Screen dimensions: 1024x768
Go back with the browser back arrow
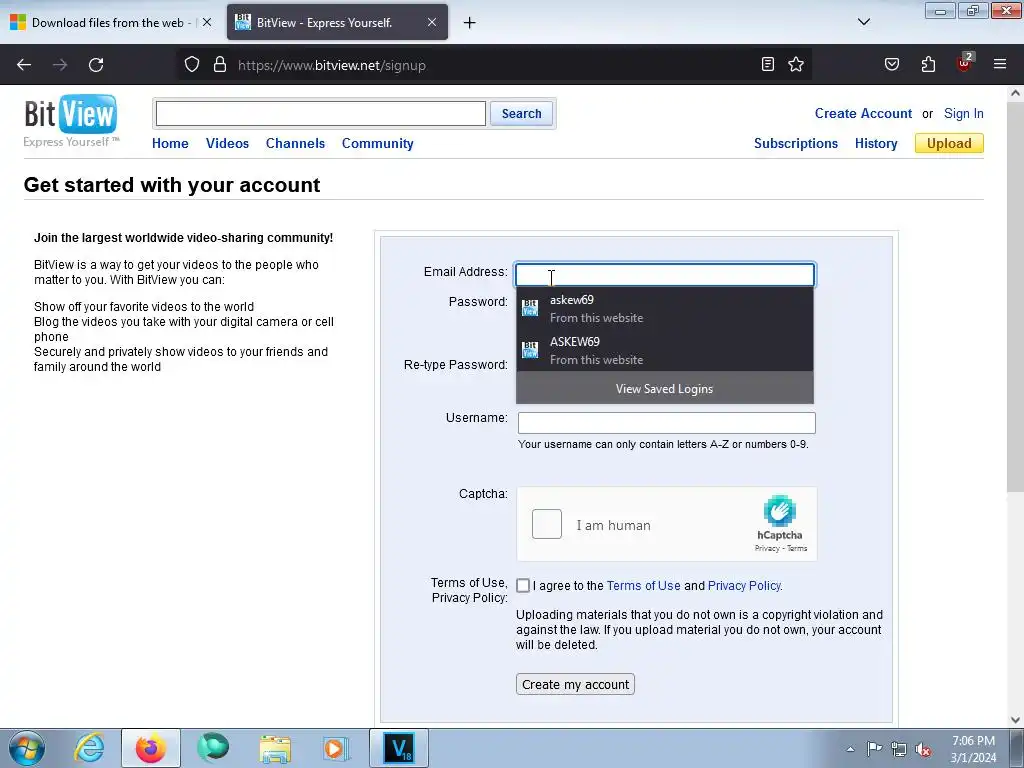tap(24, 65)
